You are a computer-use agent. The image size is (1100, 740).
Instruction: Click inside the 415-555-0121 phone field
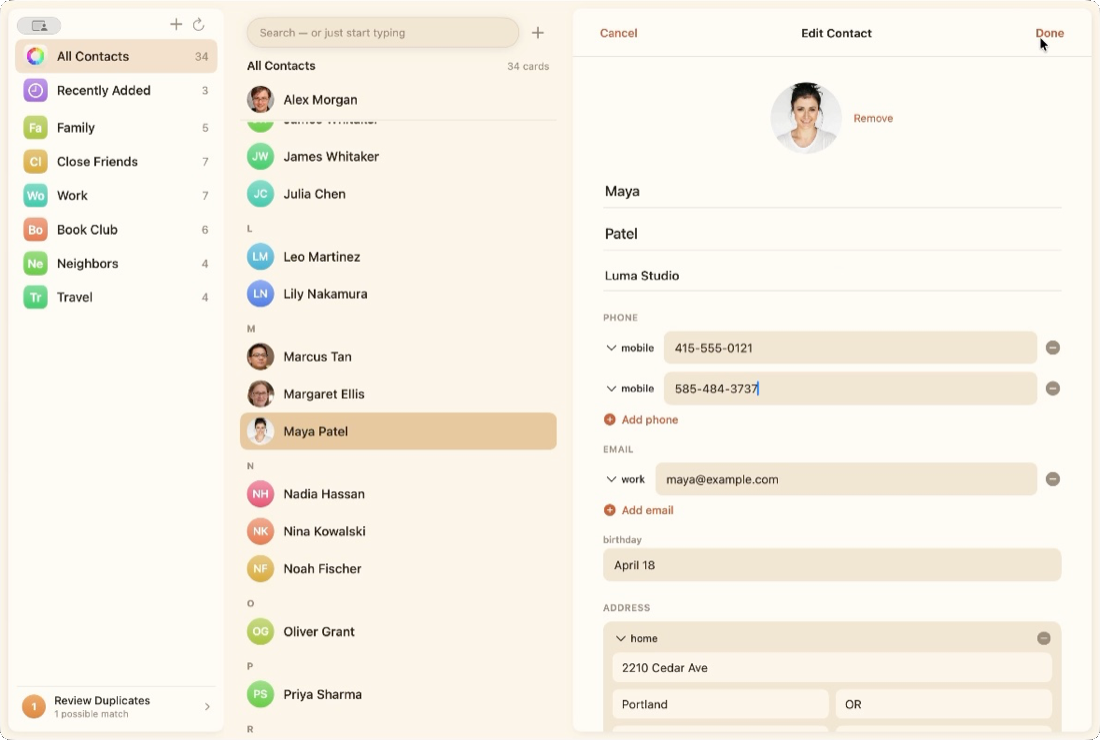850,348
